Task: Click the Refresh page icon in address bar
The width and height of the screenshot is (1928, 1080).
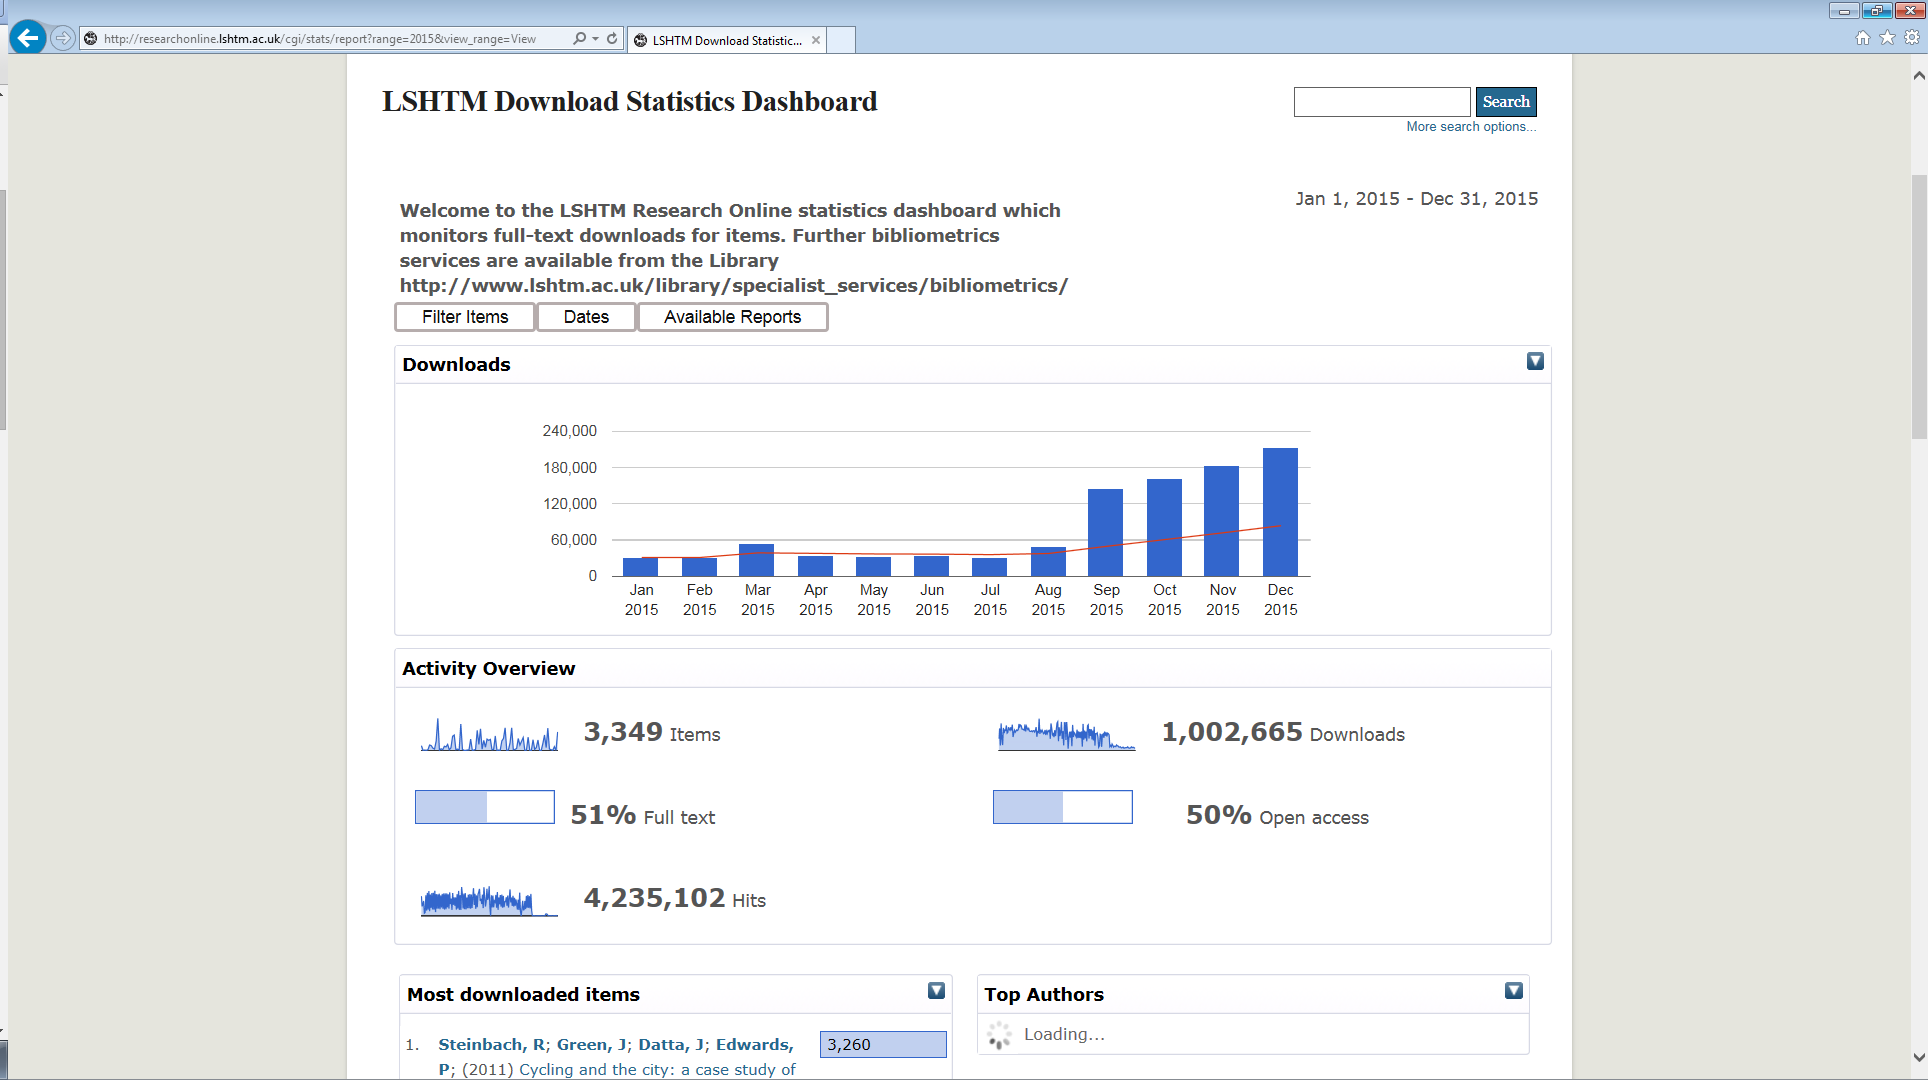Action: click(612, 38)
